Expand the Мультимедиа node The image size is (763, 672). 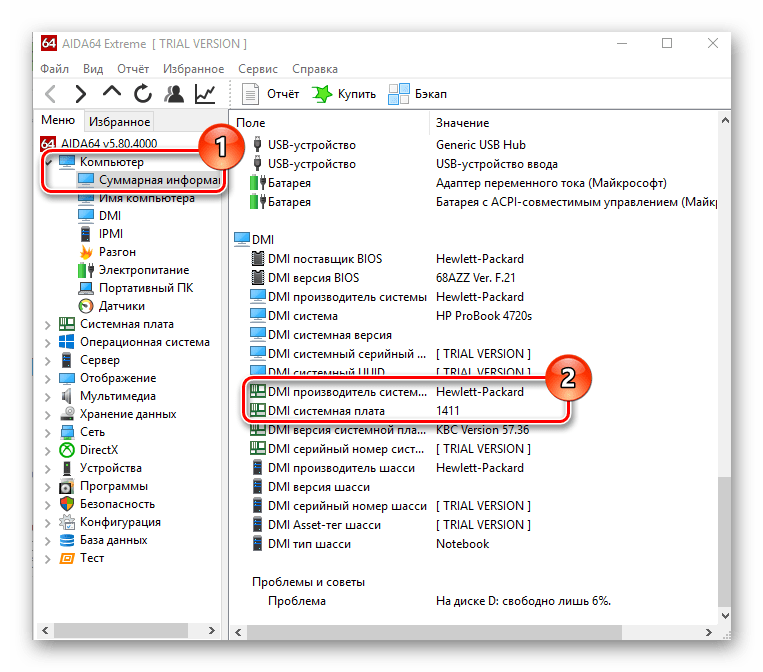click(x=47, y=397)
